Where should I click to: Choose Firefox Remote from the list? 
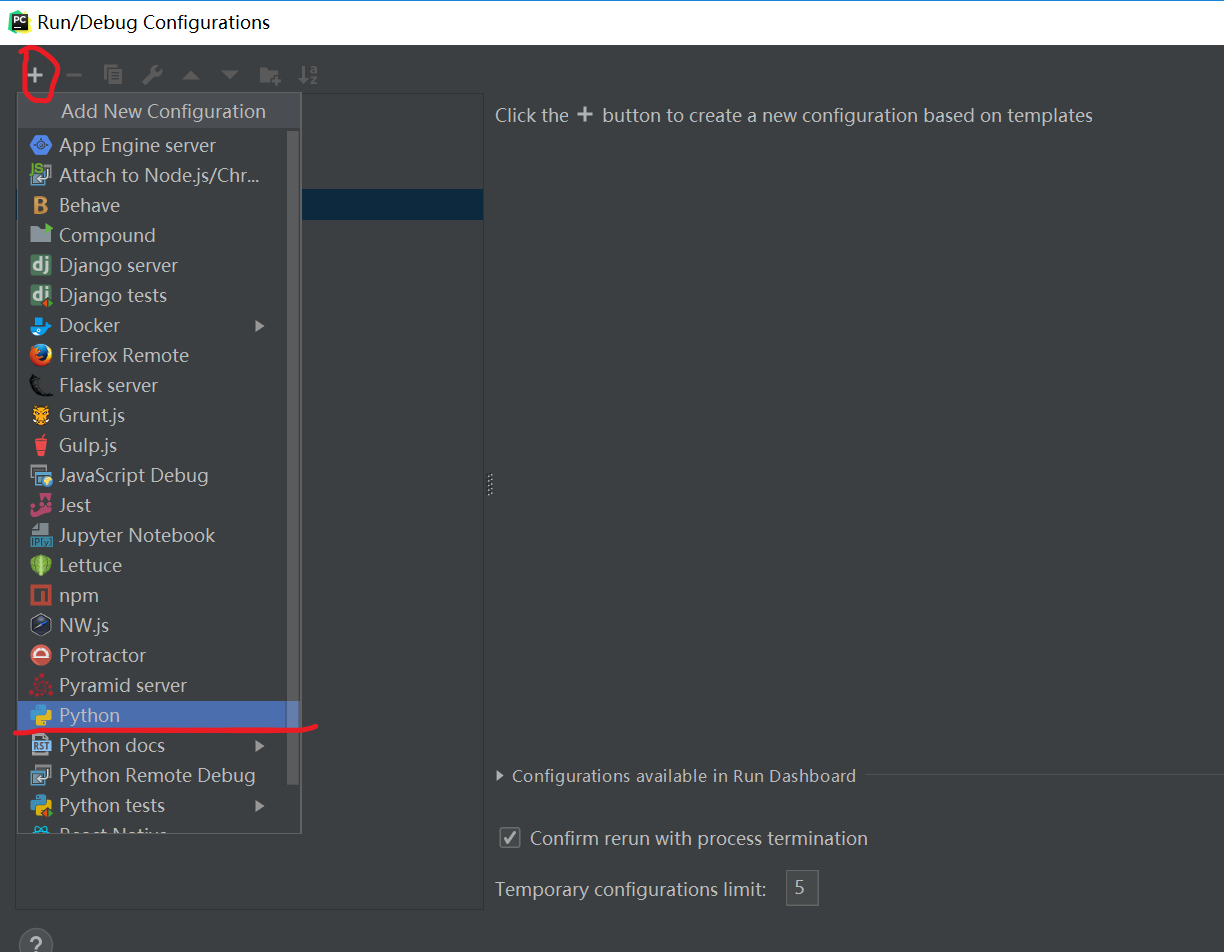click(152, 355)
